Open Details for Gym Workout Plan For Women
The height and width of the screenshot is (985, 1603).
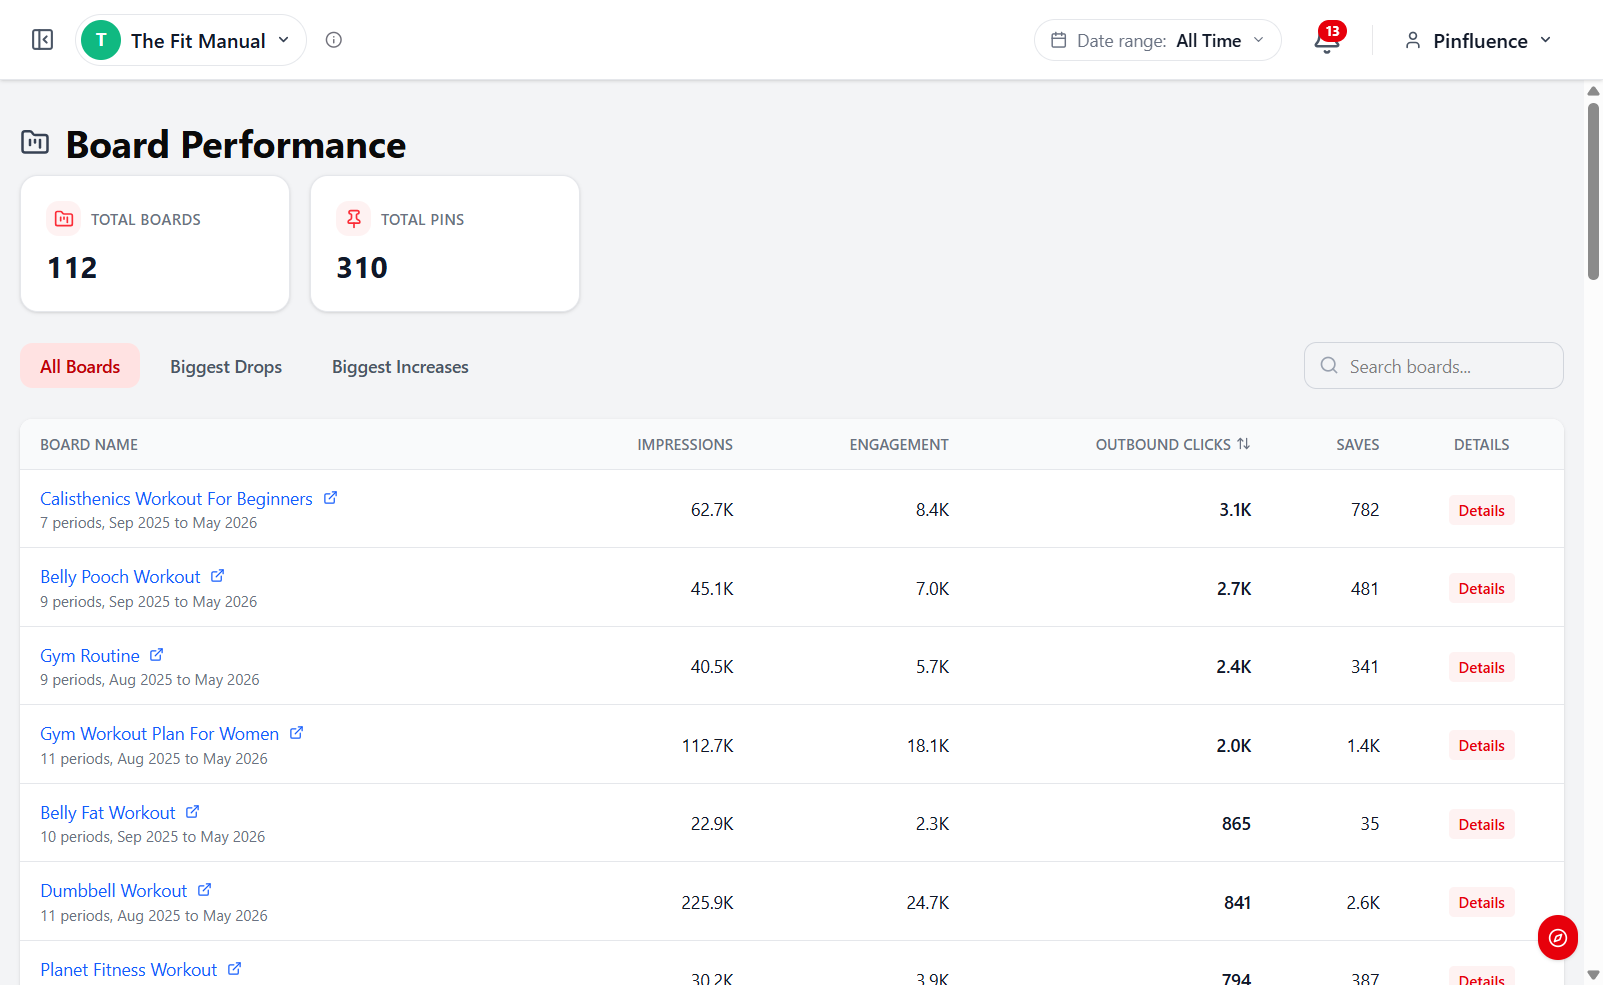click(x=1481, y=745)
